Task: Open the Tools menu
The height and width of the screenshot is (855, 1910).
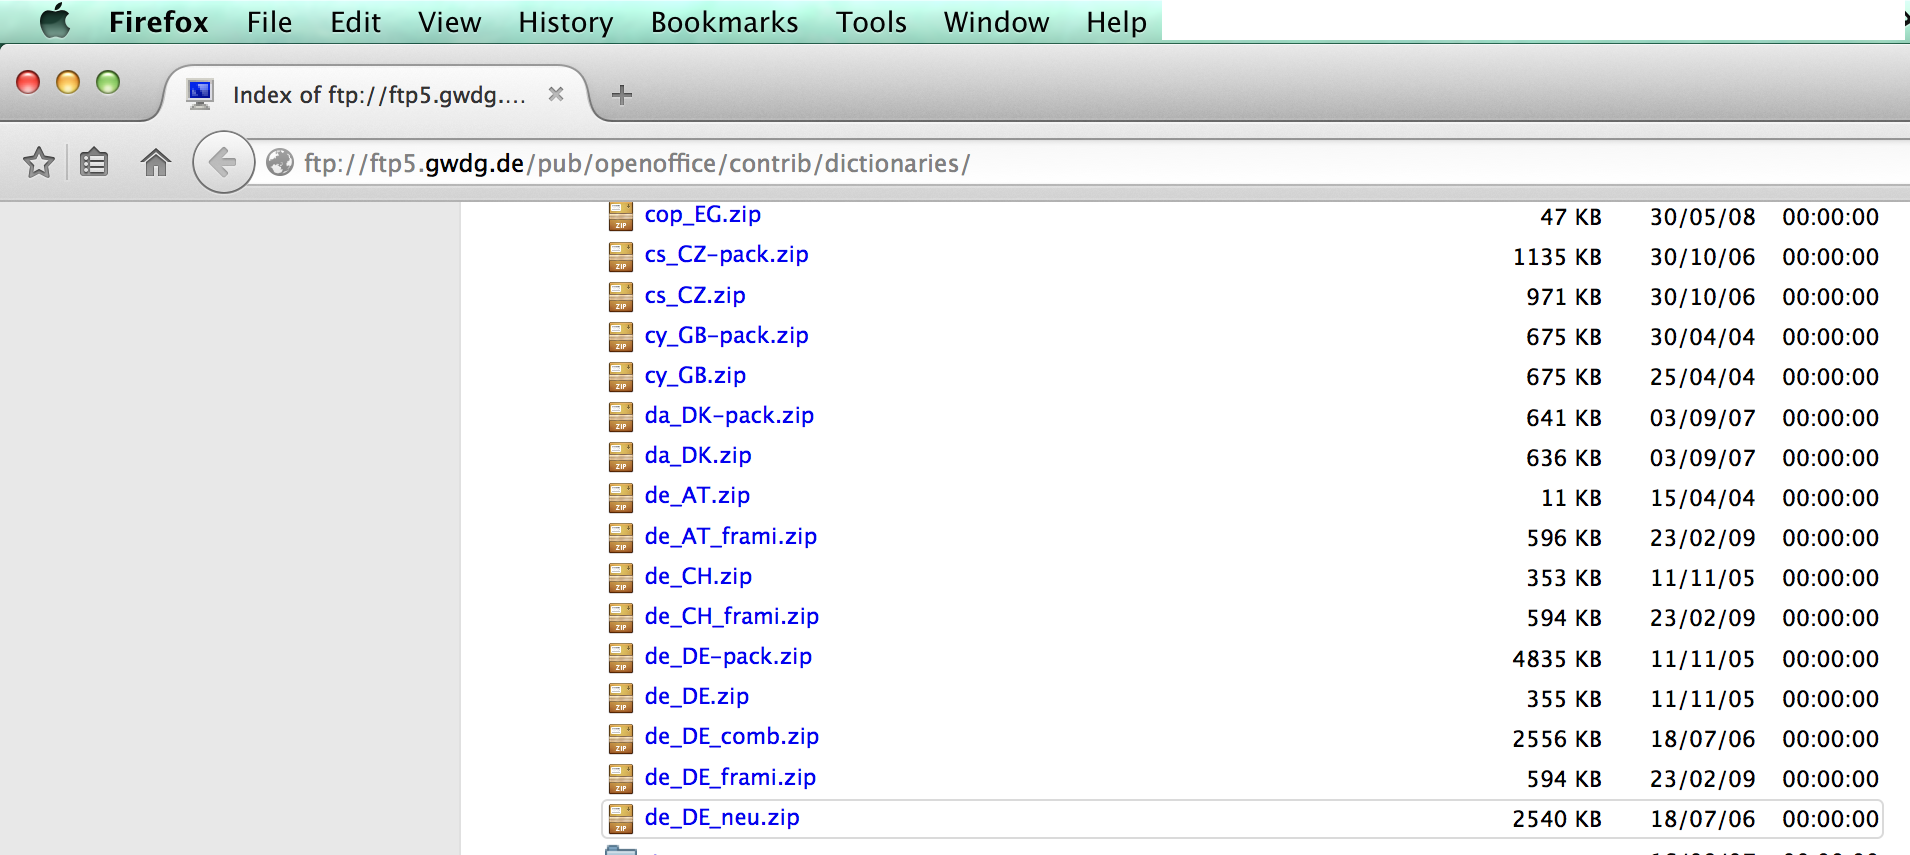Action: pos(871,22)
